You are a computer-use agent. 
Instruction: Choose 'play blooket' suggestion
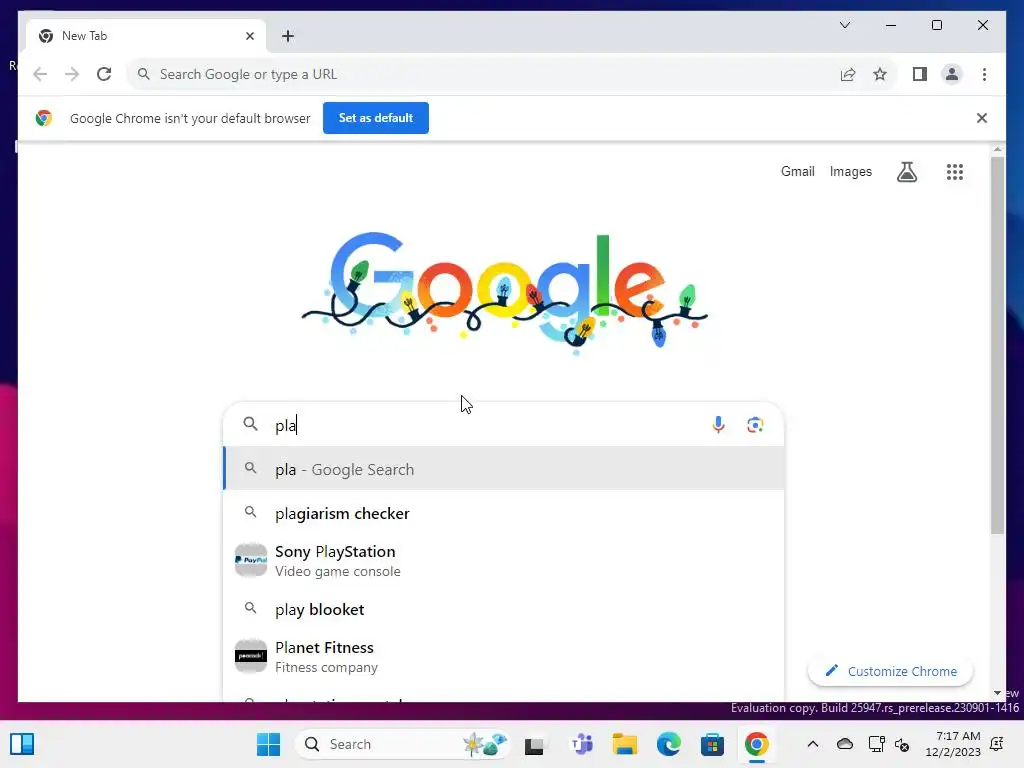click(504, 609)
